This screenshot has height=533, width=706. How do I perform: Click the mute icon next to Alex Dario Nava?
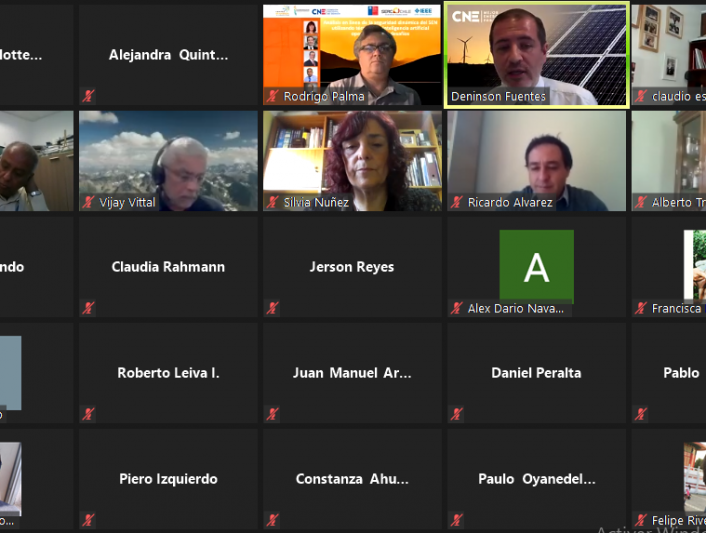click(457, 308)
